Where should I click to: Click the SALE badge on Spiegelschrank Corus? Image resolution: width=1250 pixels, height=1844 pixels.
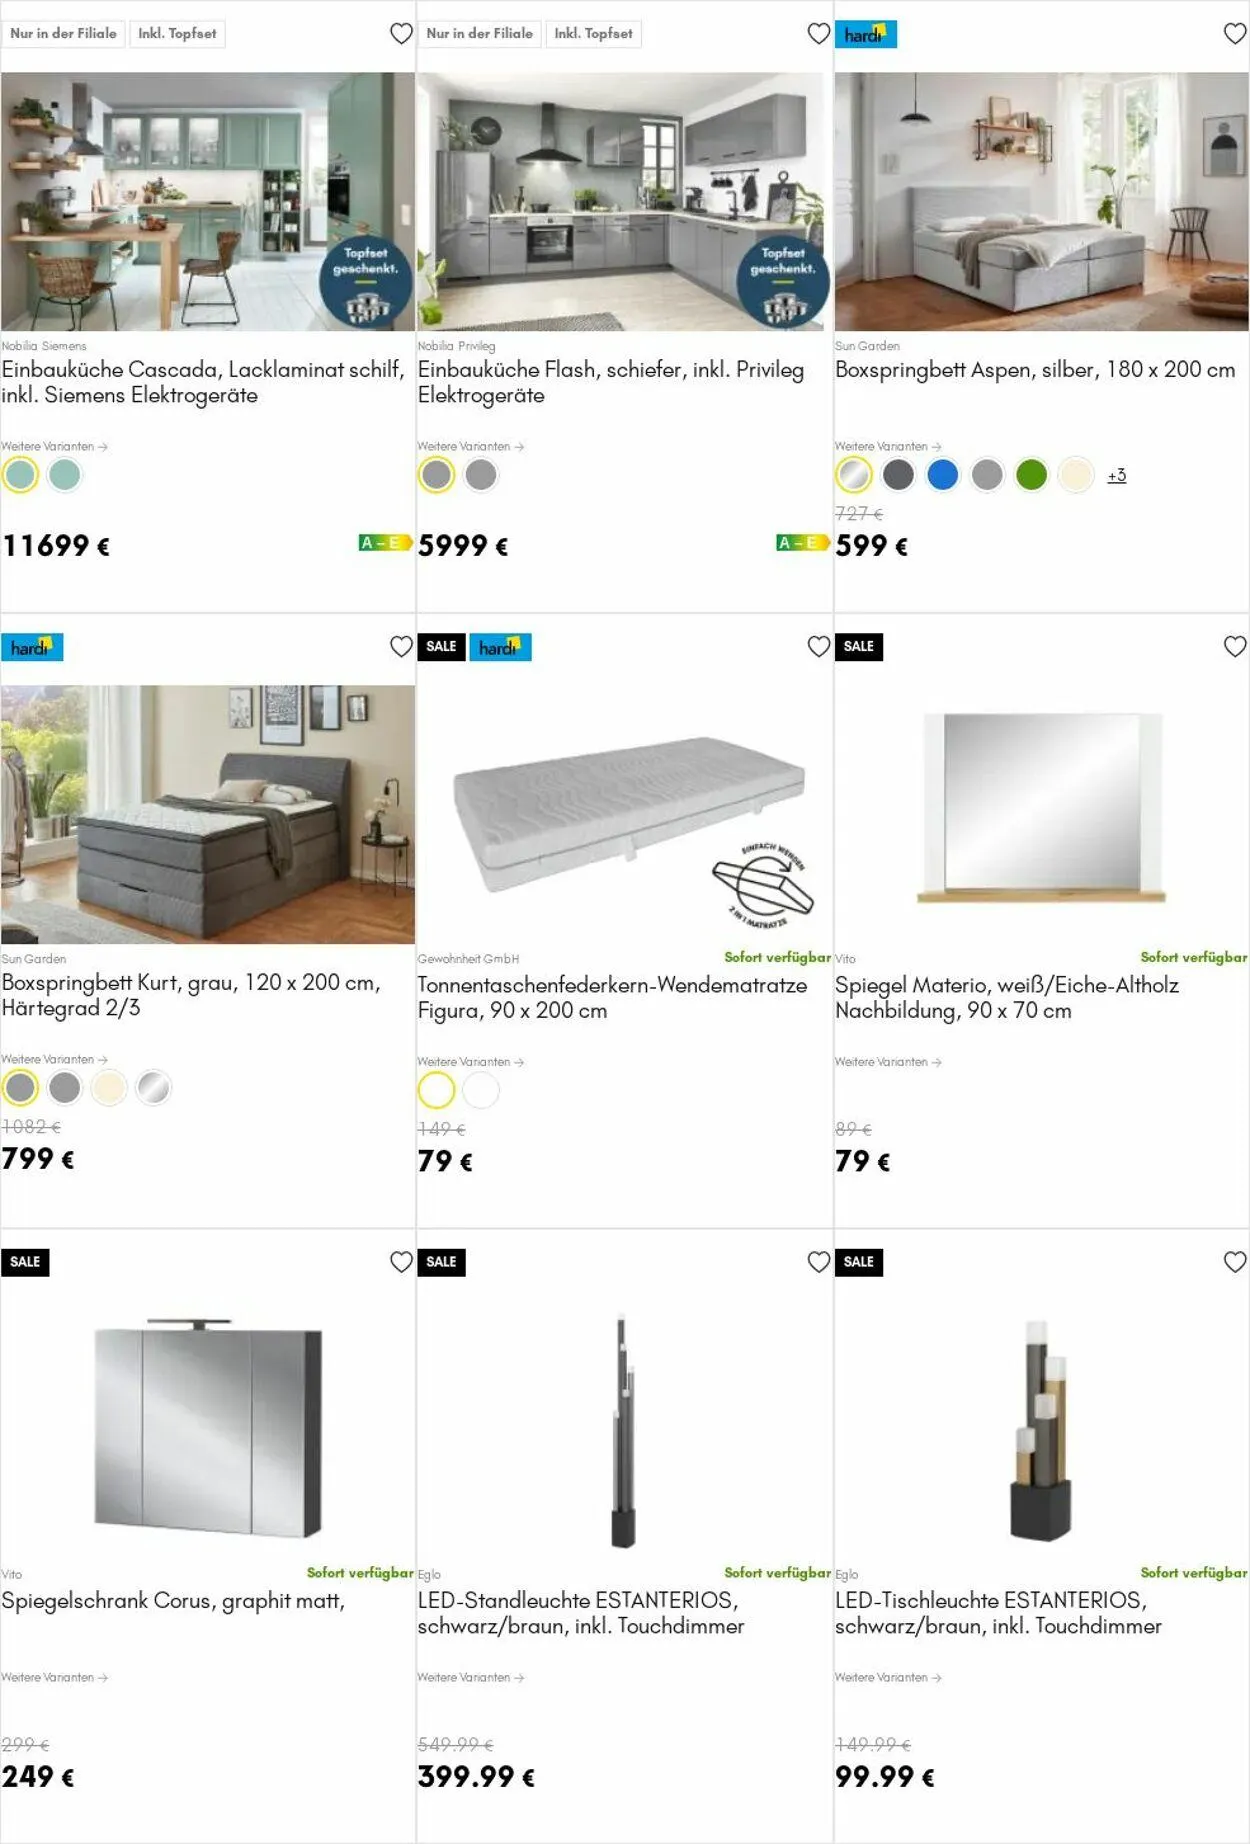click(x=25, y=1262)
